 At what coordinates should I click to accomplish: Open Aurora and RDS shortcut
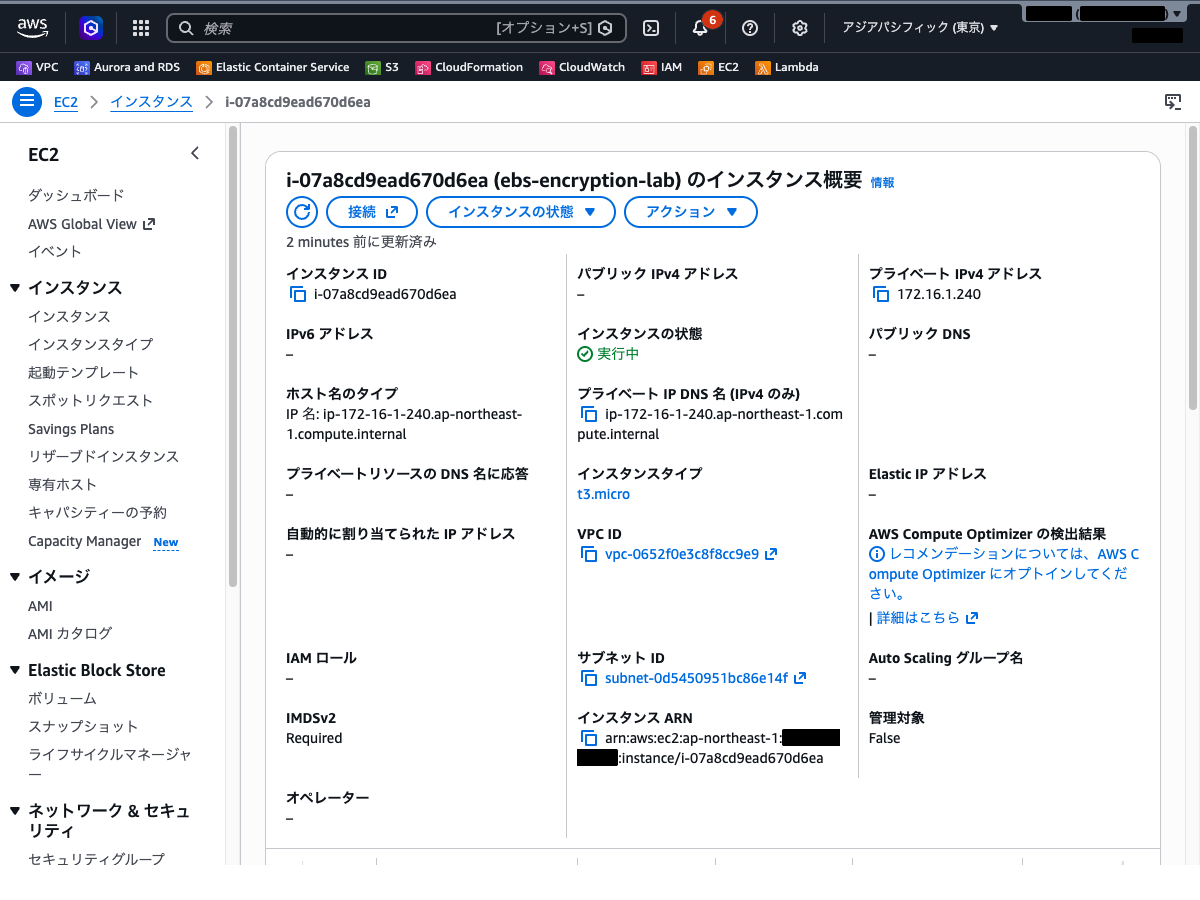(x=127, y=67)
